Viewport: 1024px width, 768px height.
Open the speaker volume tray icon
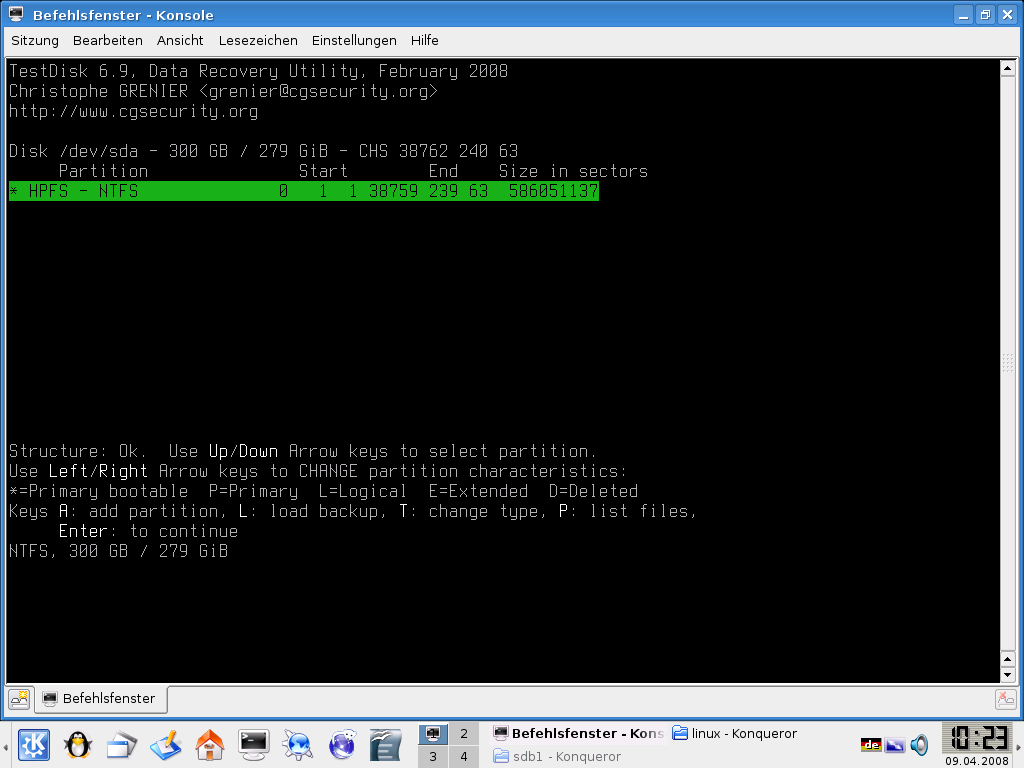pos(920,744)
